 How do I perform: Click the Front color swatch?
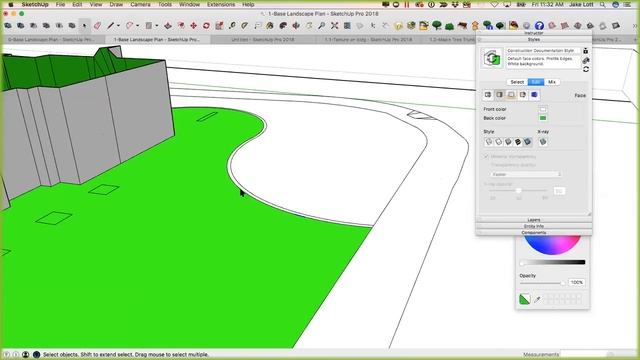click(542, 109)
